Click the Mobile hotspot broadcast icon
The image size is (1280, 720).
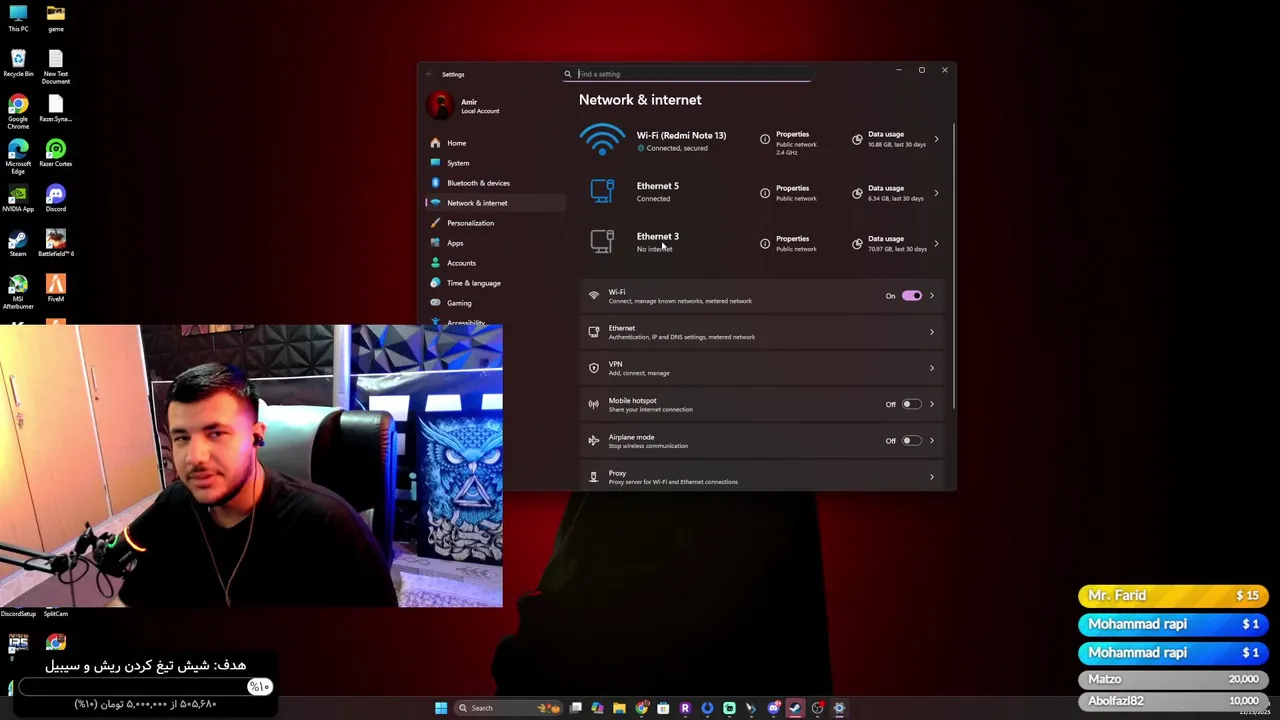point(594,404)
